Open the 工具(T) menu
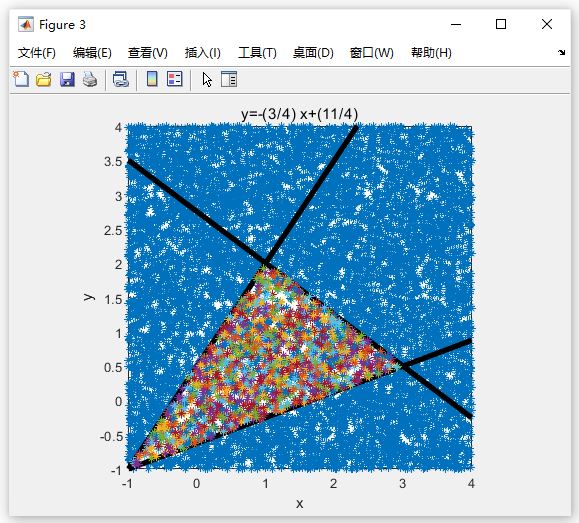 (257, 53)
